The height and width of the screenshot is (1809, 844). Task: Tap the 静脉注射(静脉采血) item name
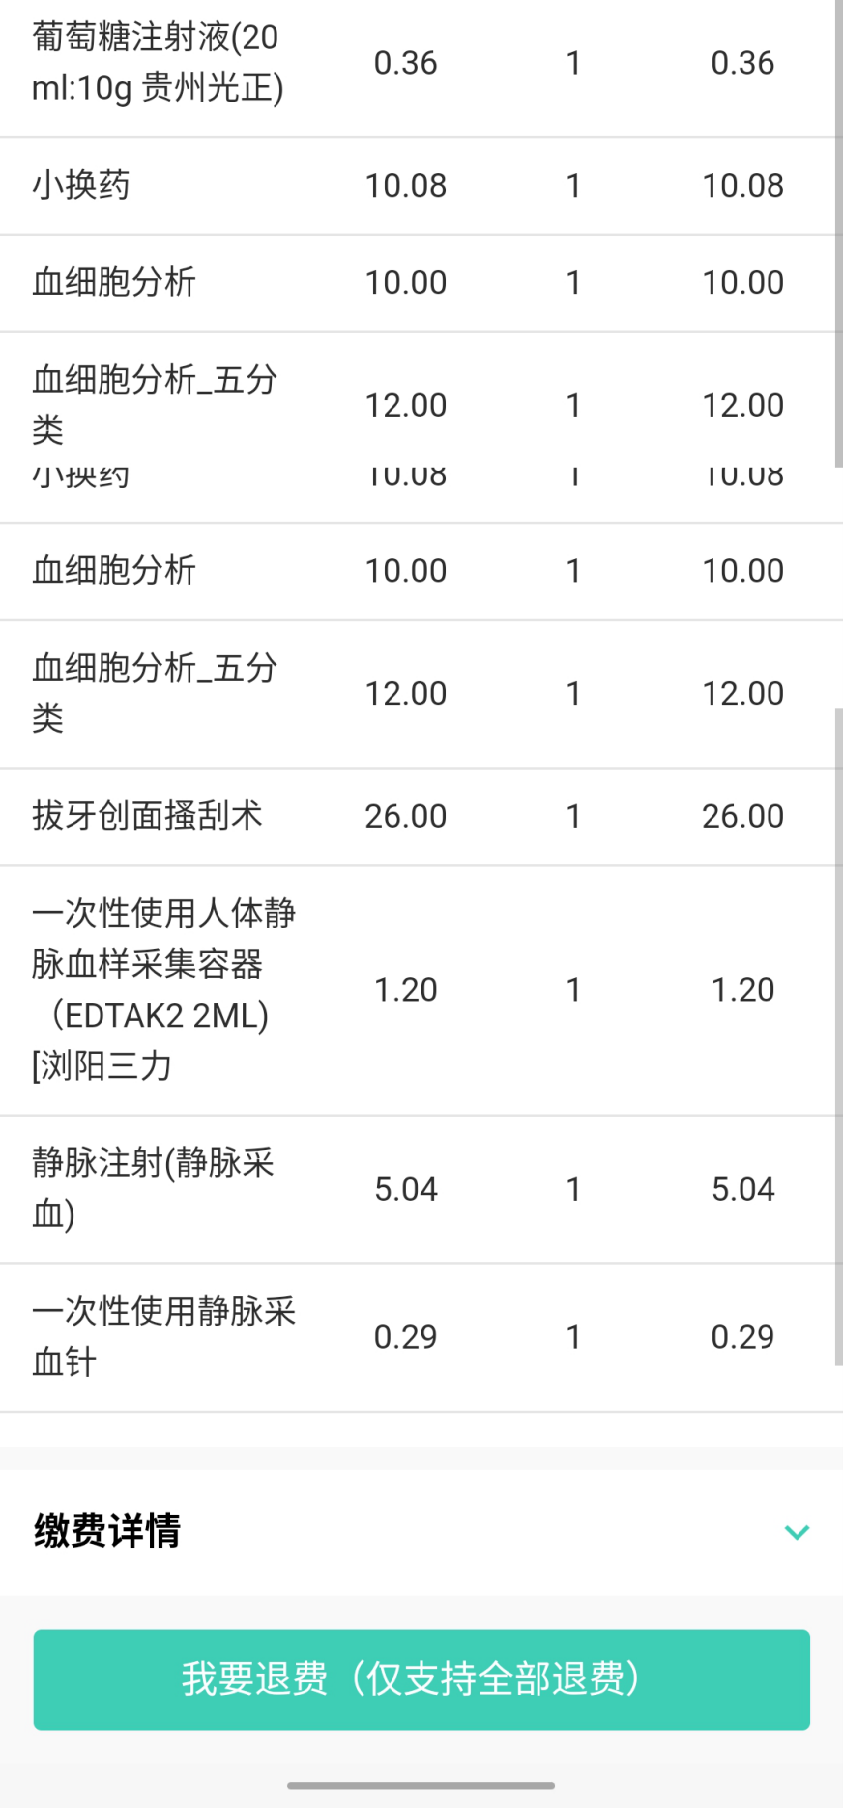pyautogui.click(x=153, y=1188)
